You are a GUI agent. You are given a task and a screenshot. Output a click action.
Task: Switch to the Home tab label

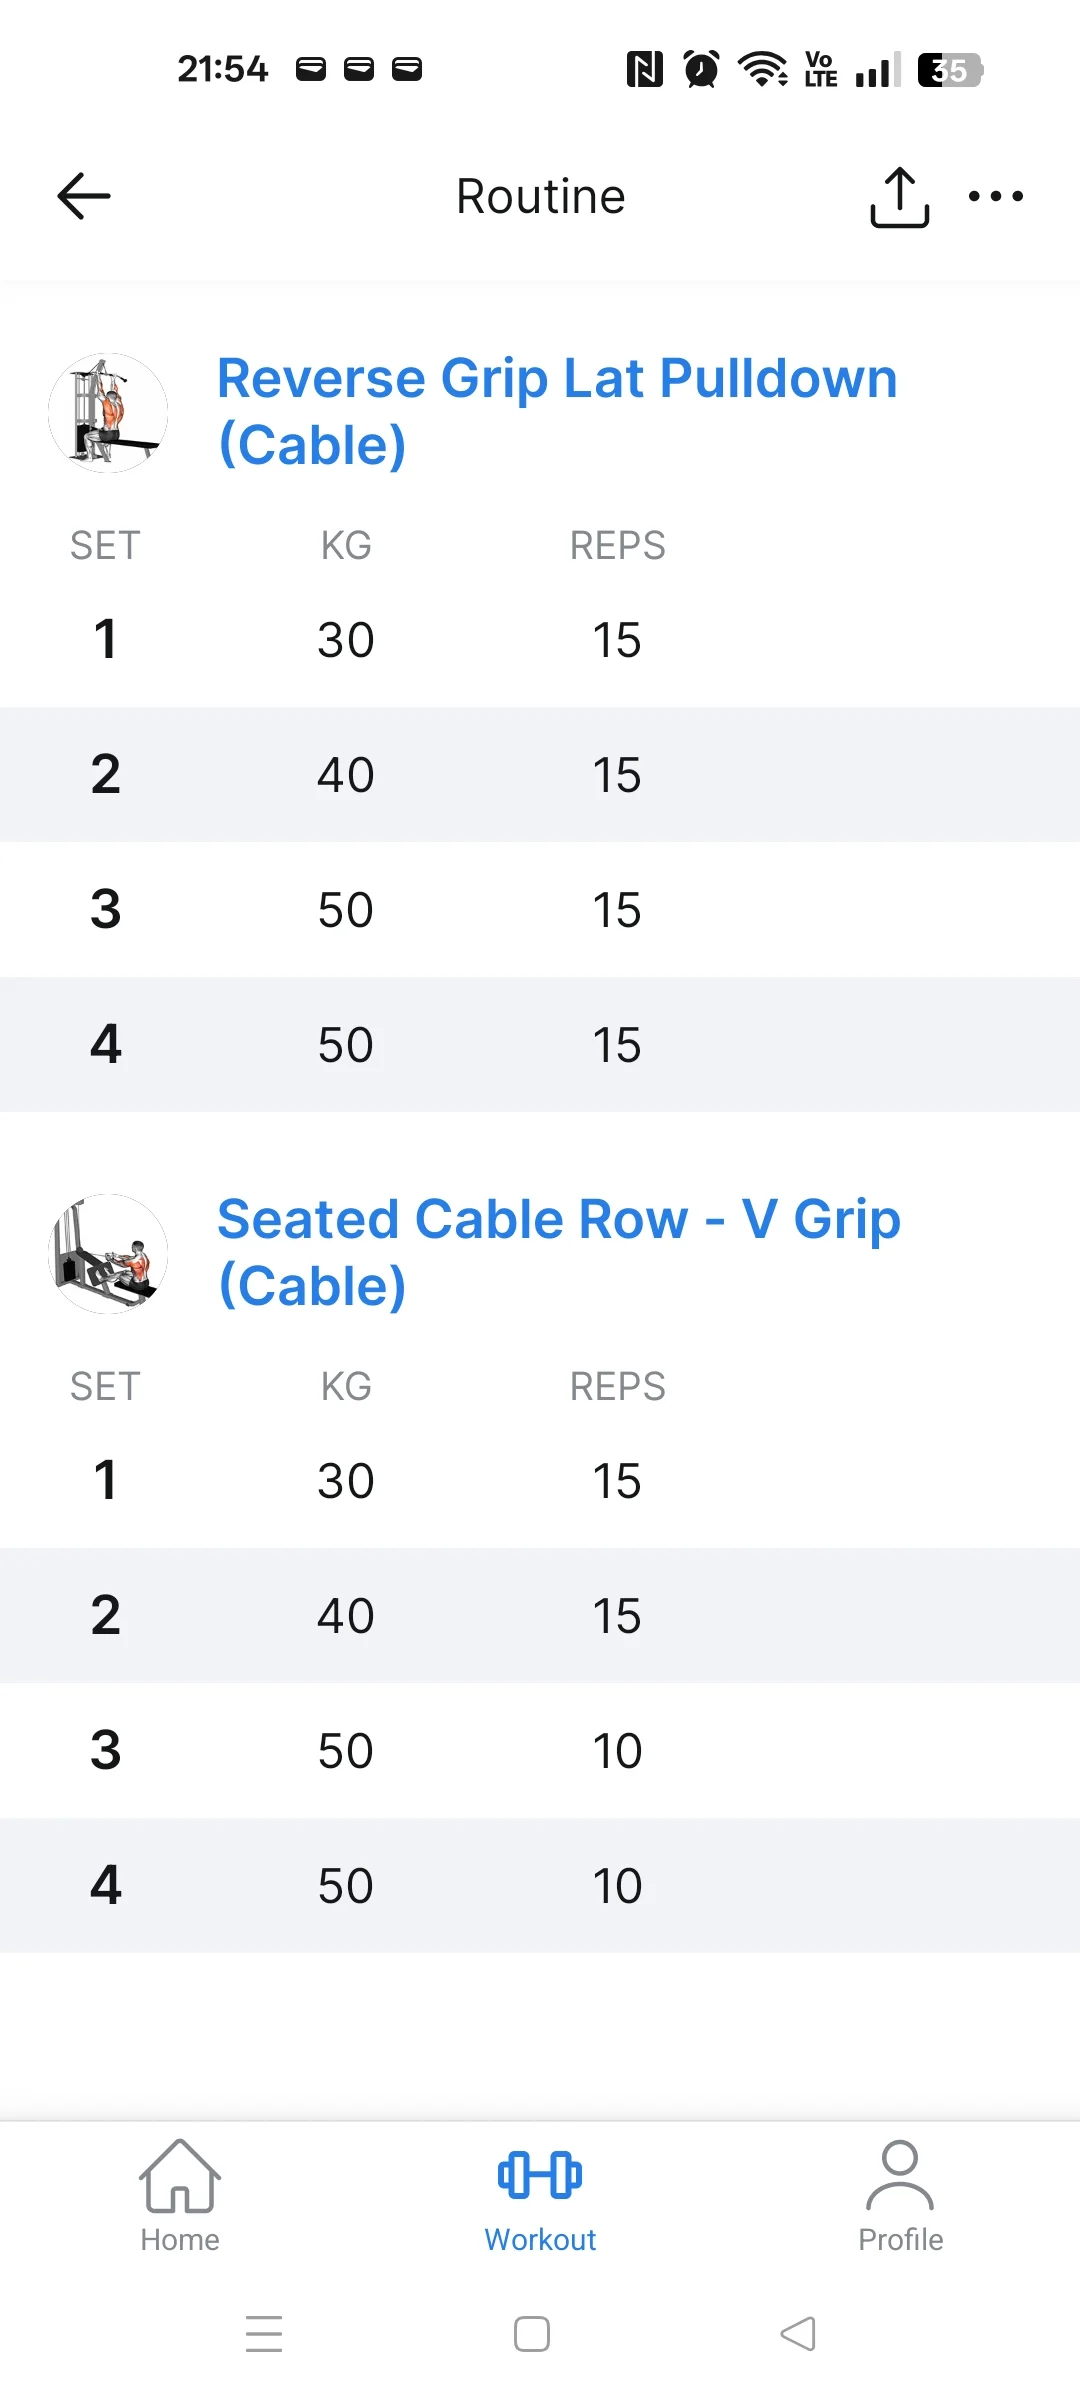click(180, 2240)
